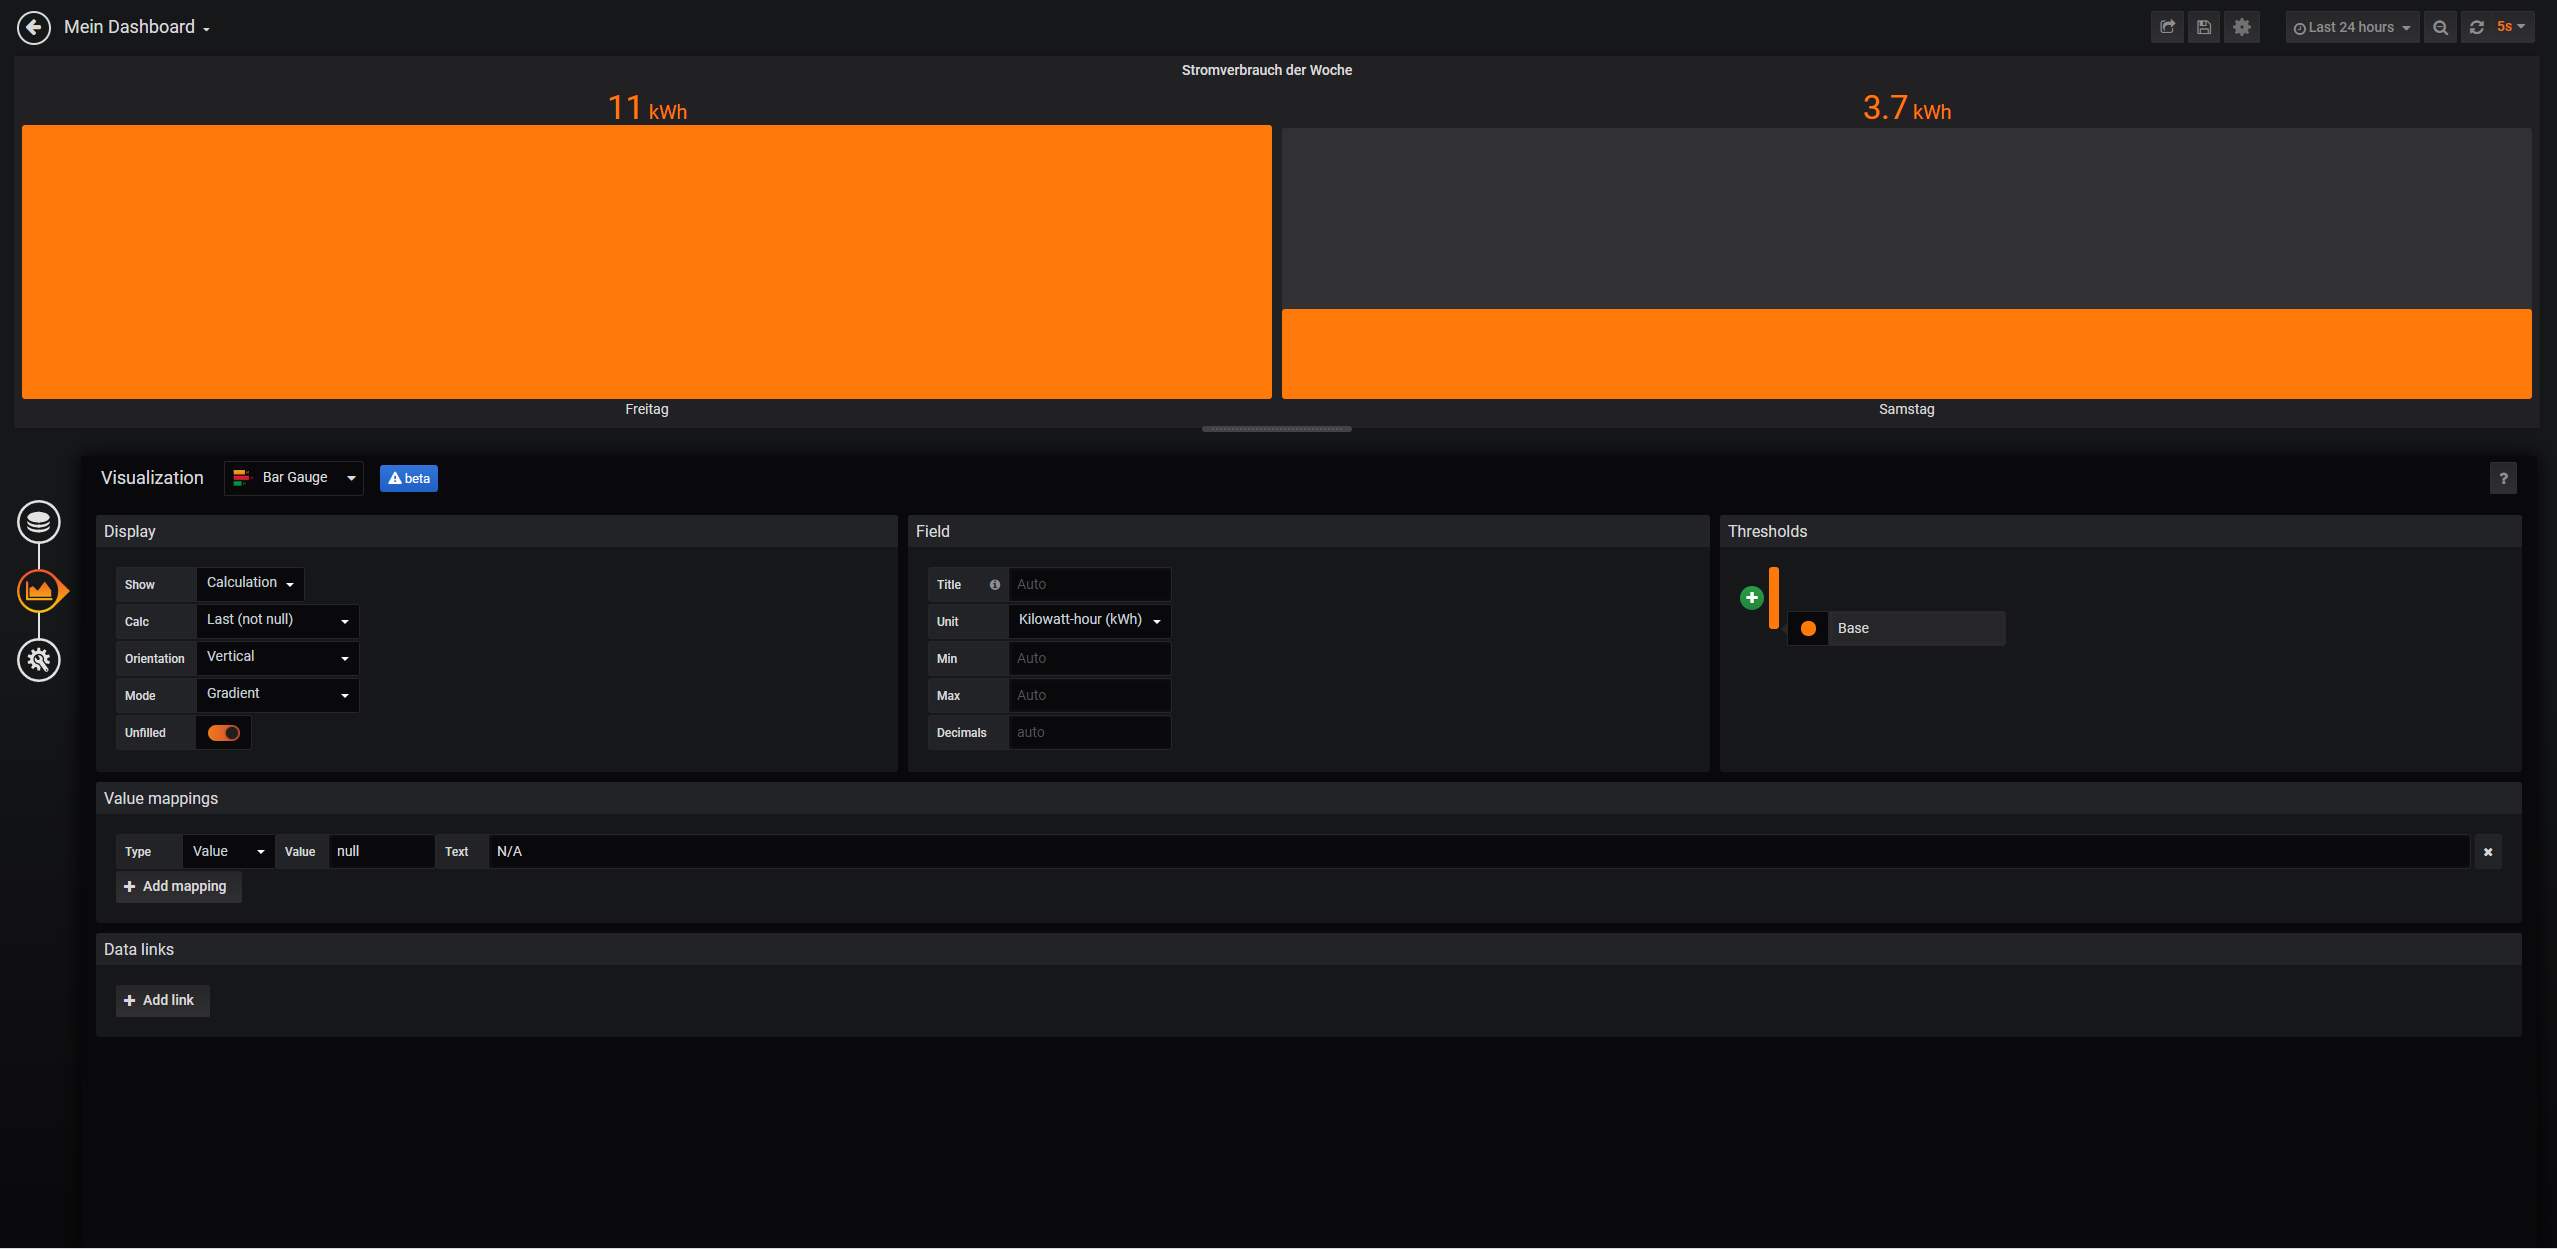Open dashboard settings via gear icon
Image resolution: width=2557 pixels, height=1249 pixels.
(2242, 28)
